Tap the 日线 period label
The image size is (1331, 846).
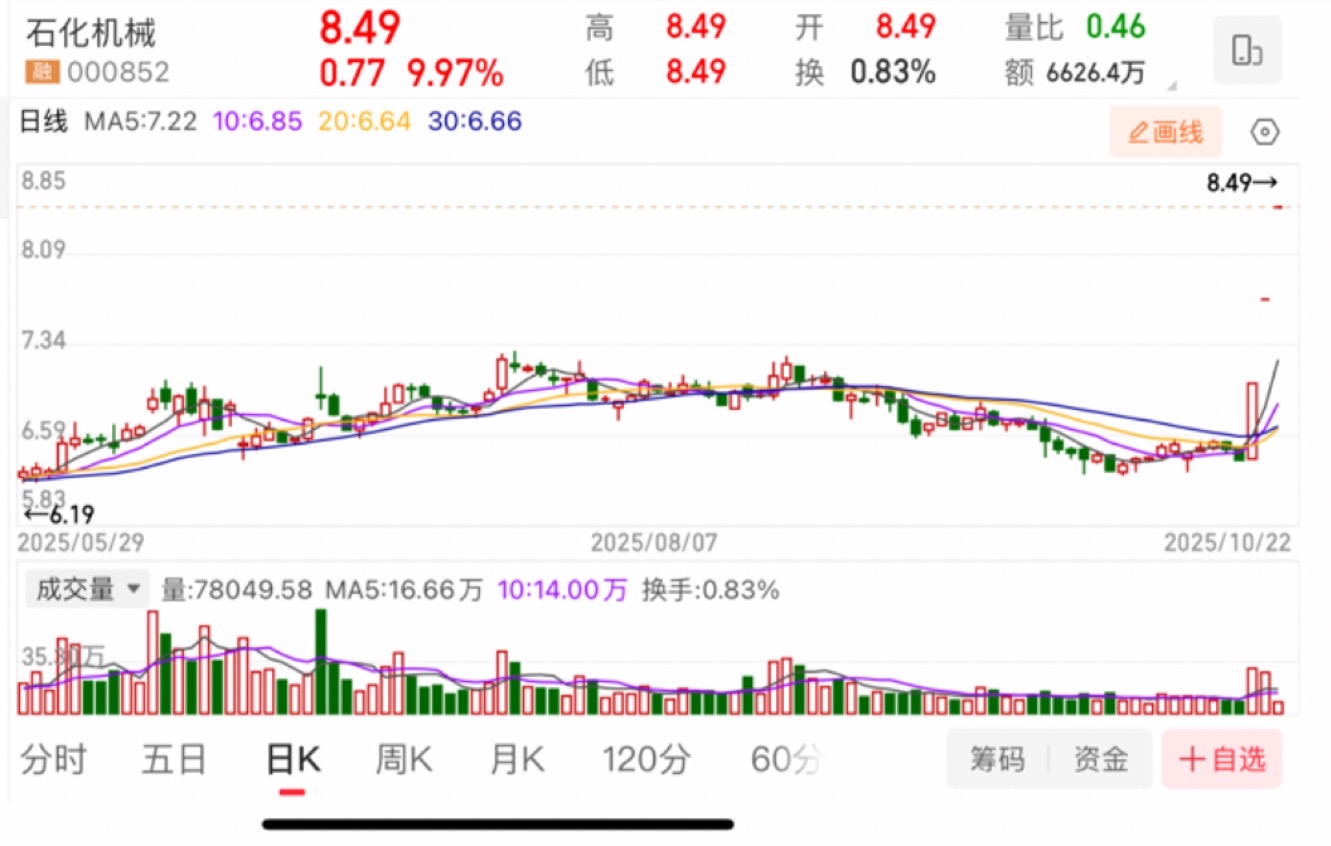[44, 122]
